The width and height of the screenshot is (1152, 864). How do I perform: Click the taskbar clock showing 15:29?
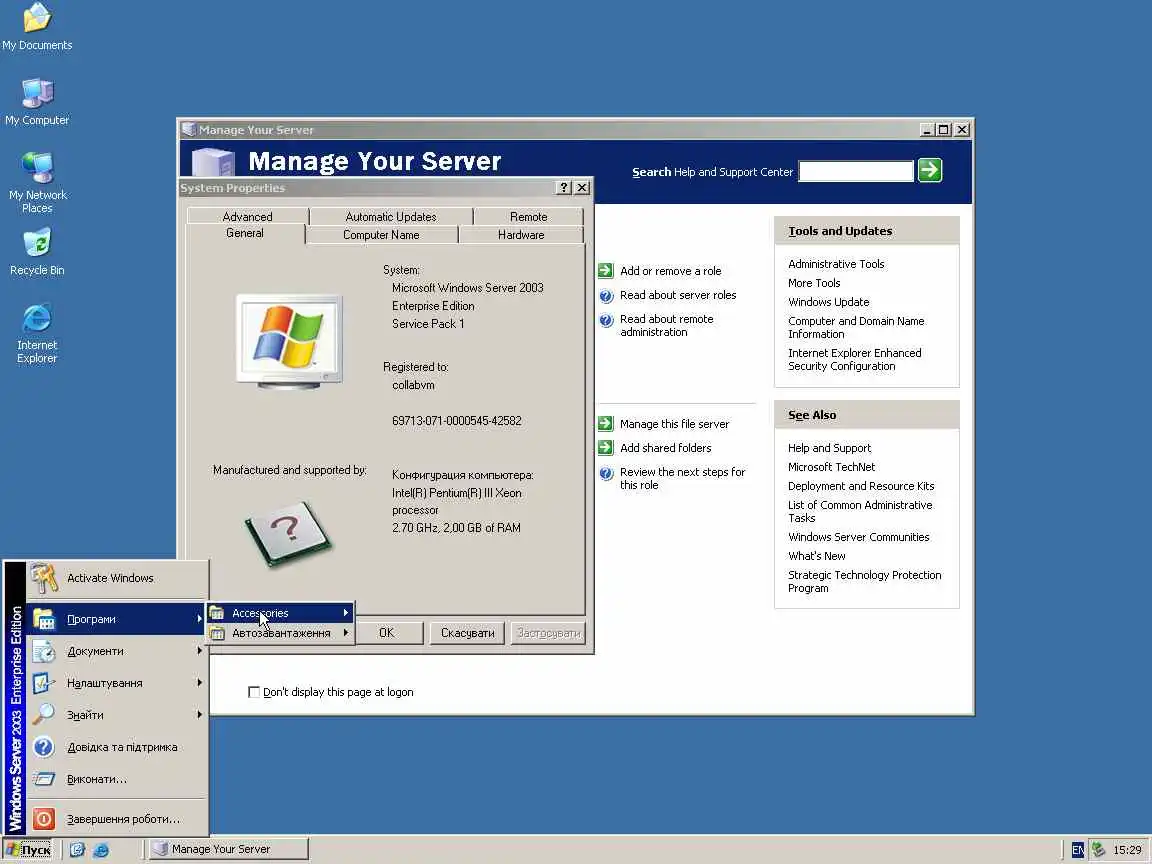click(1127, 850)
